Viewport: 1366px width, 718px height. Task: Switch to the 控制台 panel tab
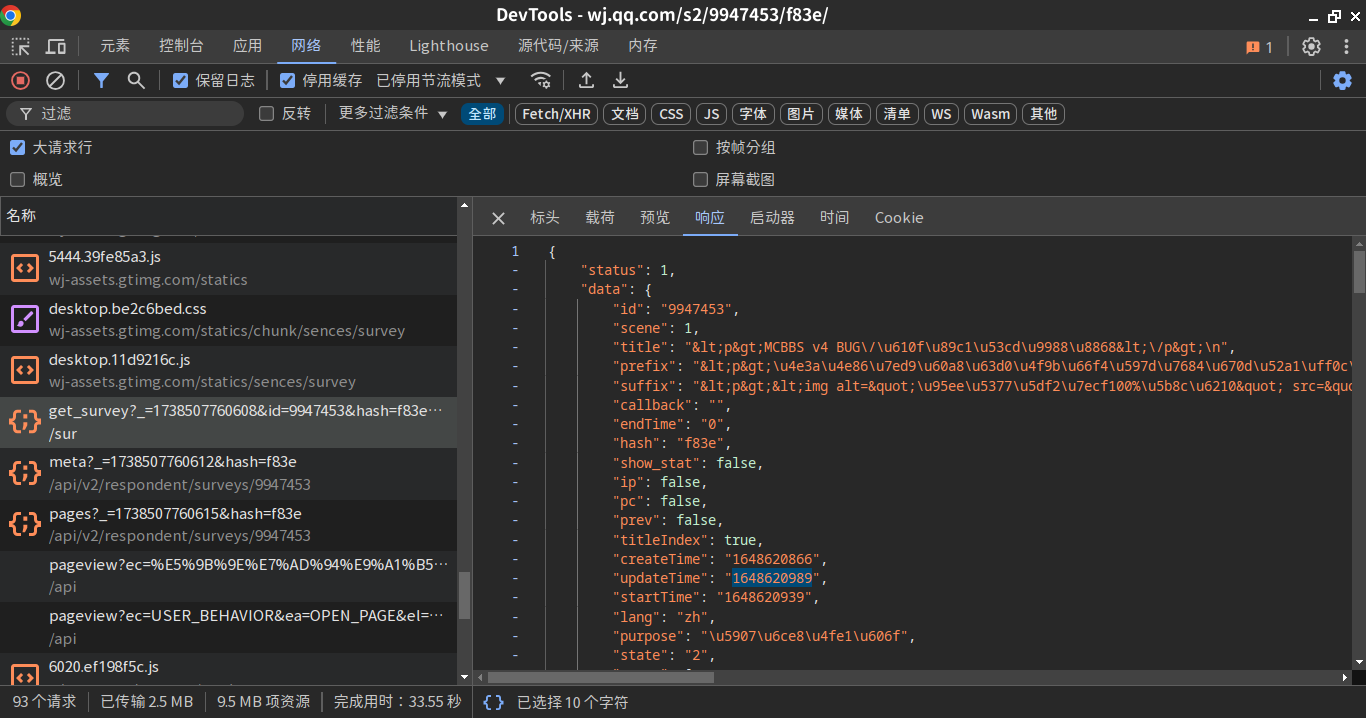pyautogui.click(x=181, y=46)
